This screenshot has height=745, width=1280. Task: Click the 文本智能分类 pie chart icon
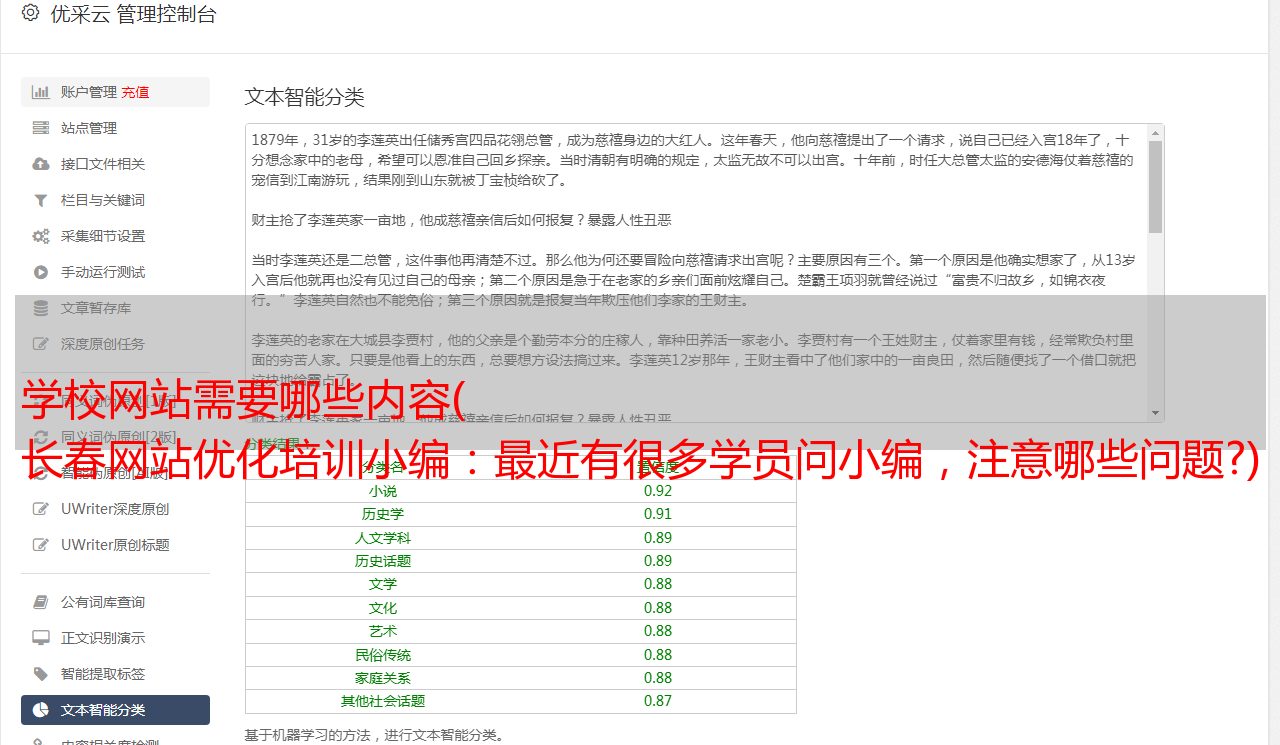[x=41, y=710]
